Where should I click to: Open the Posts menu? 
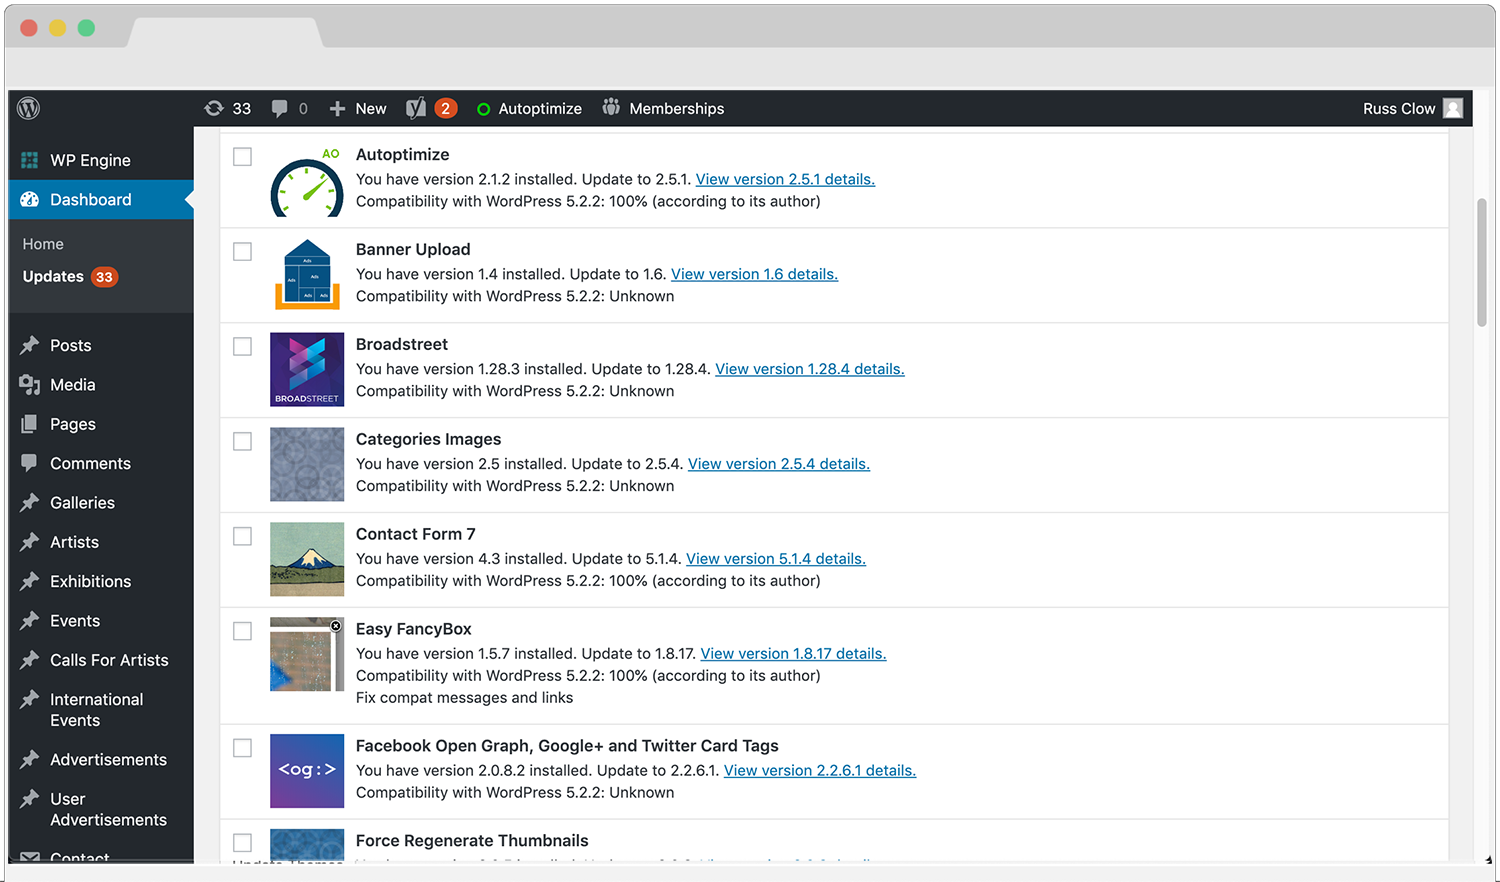coord(101,345)
